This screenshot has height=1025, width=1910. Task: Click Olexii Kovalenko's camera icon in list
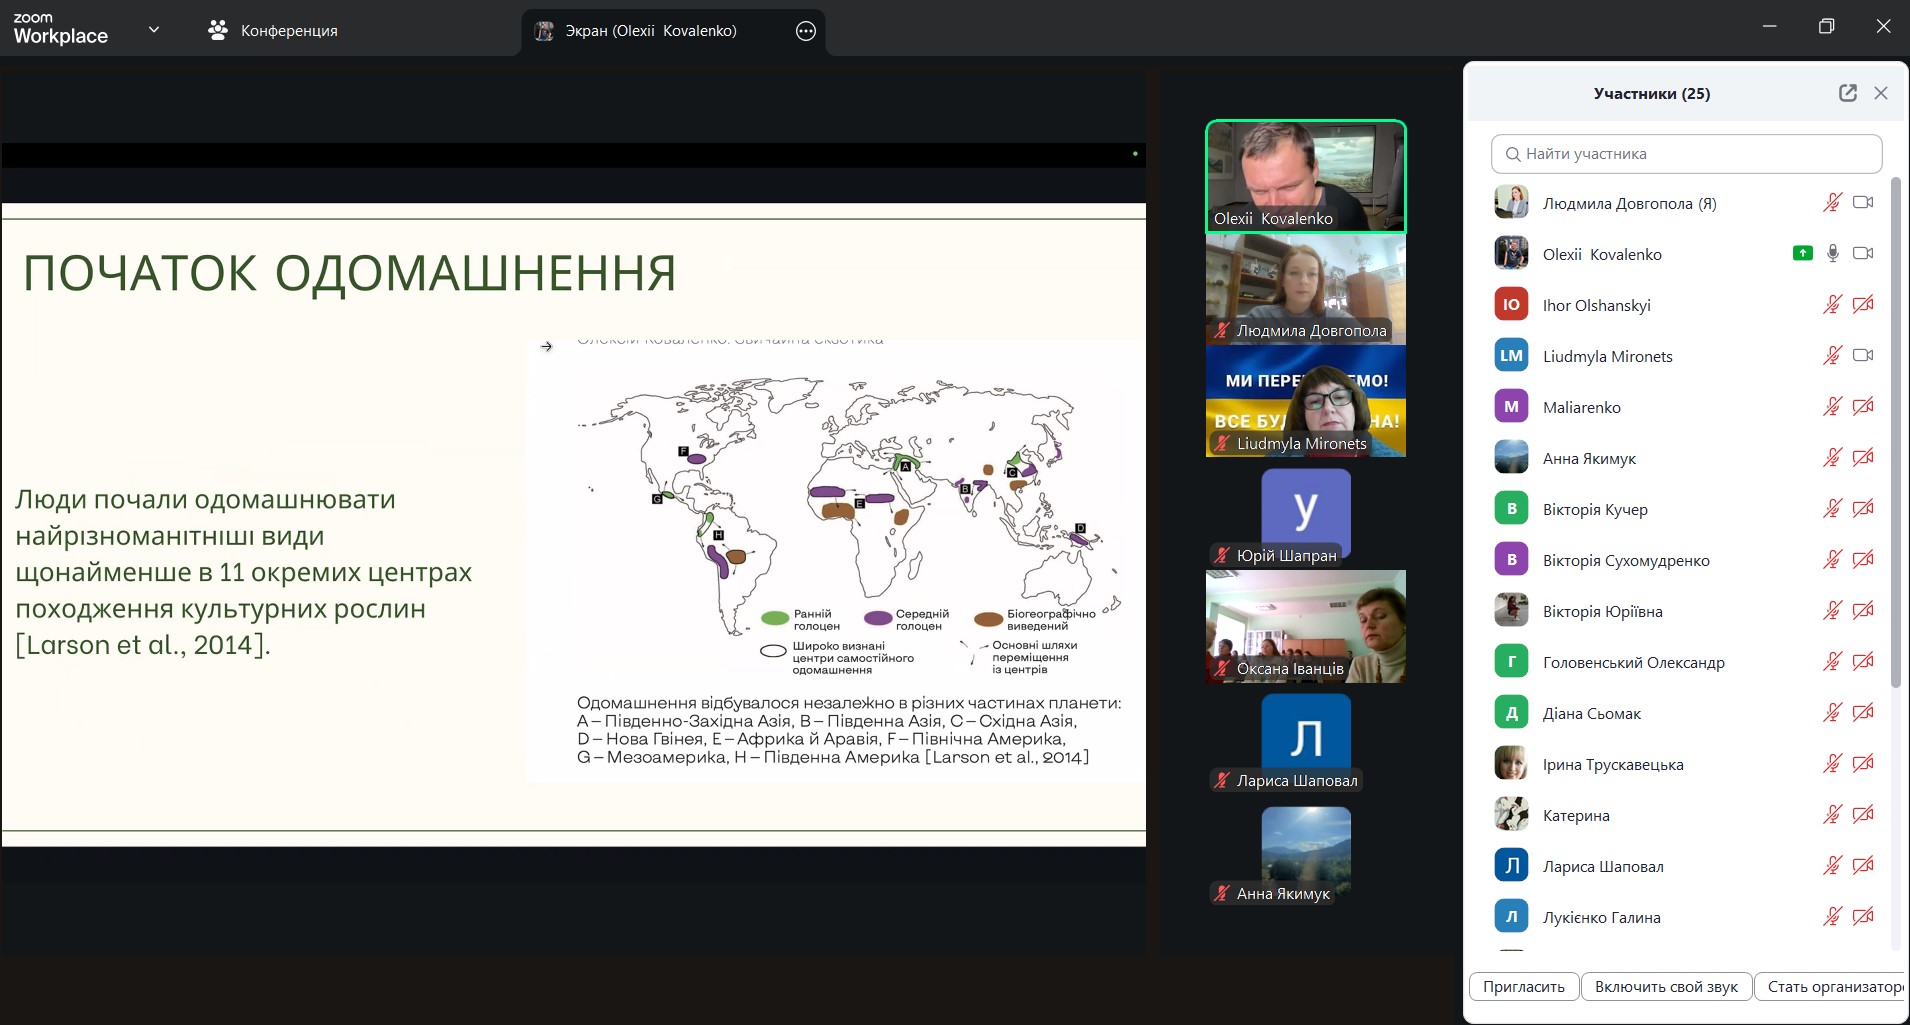tap(1862, 254)
